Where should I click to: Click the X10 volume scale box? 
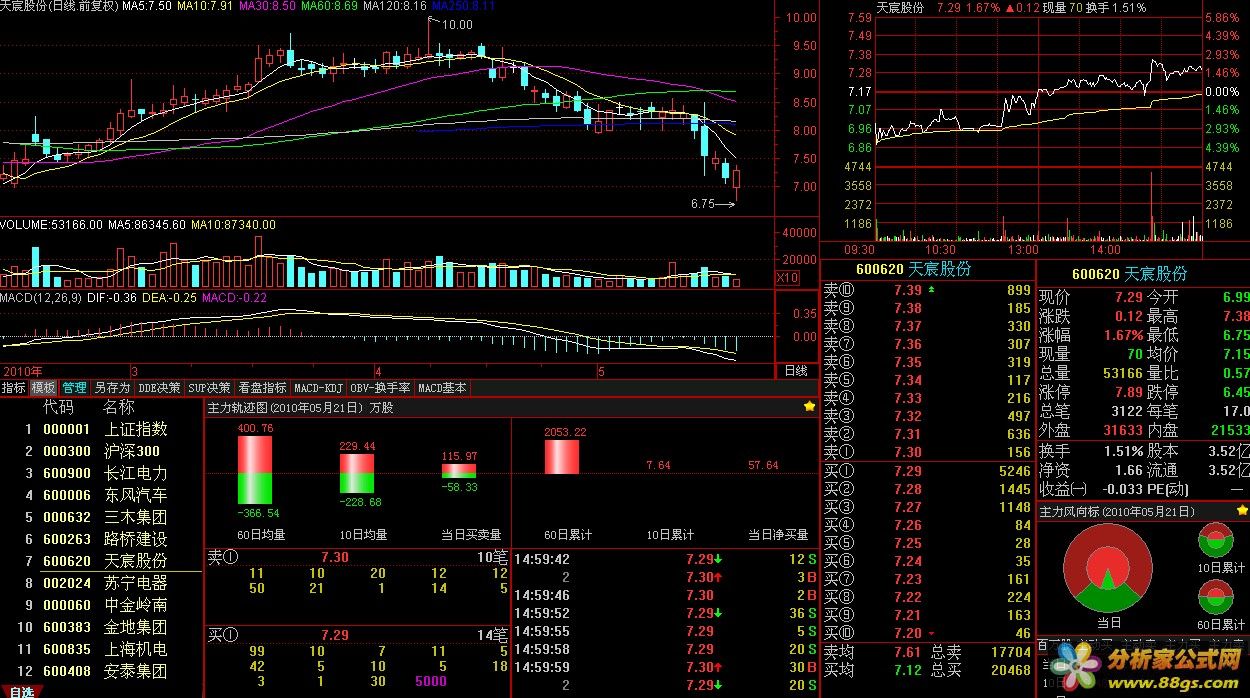(787, 277)
